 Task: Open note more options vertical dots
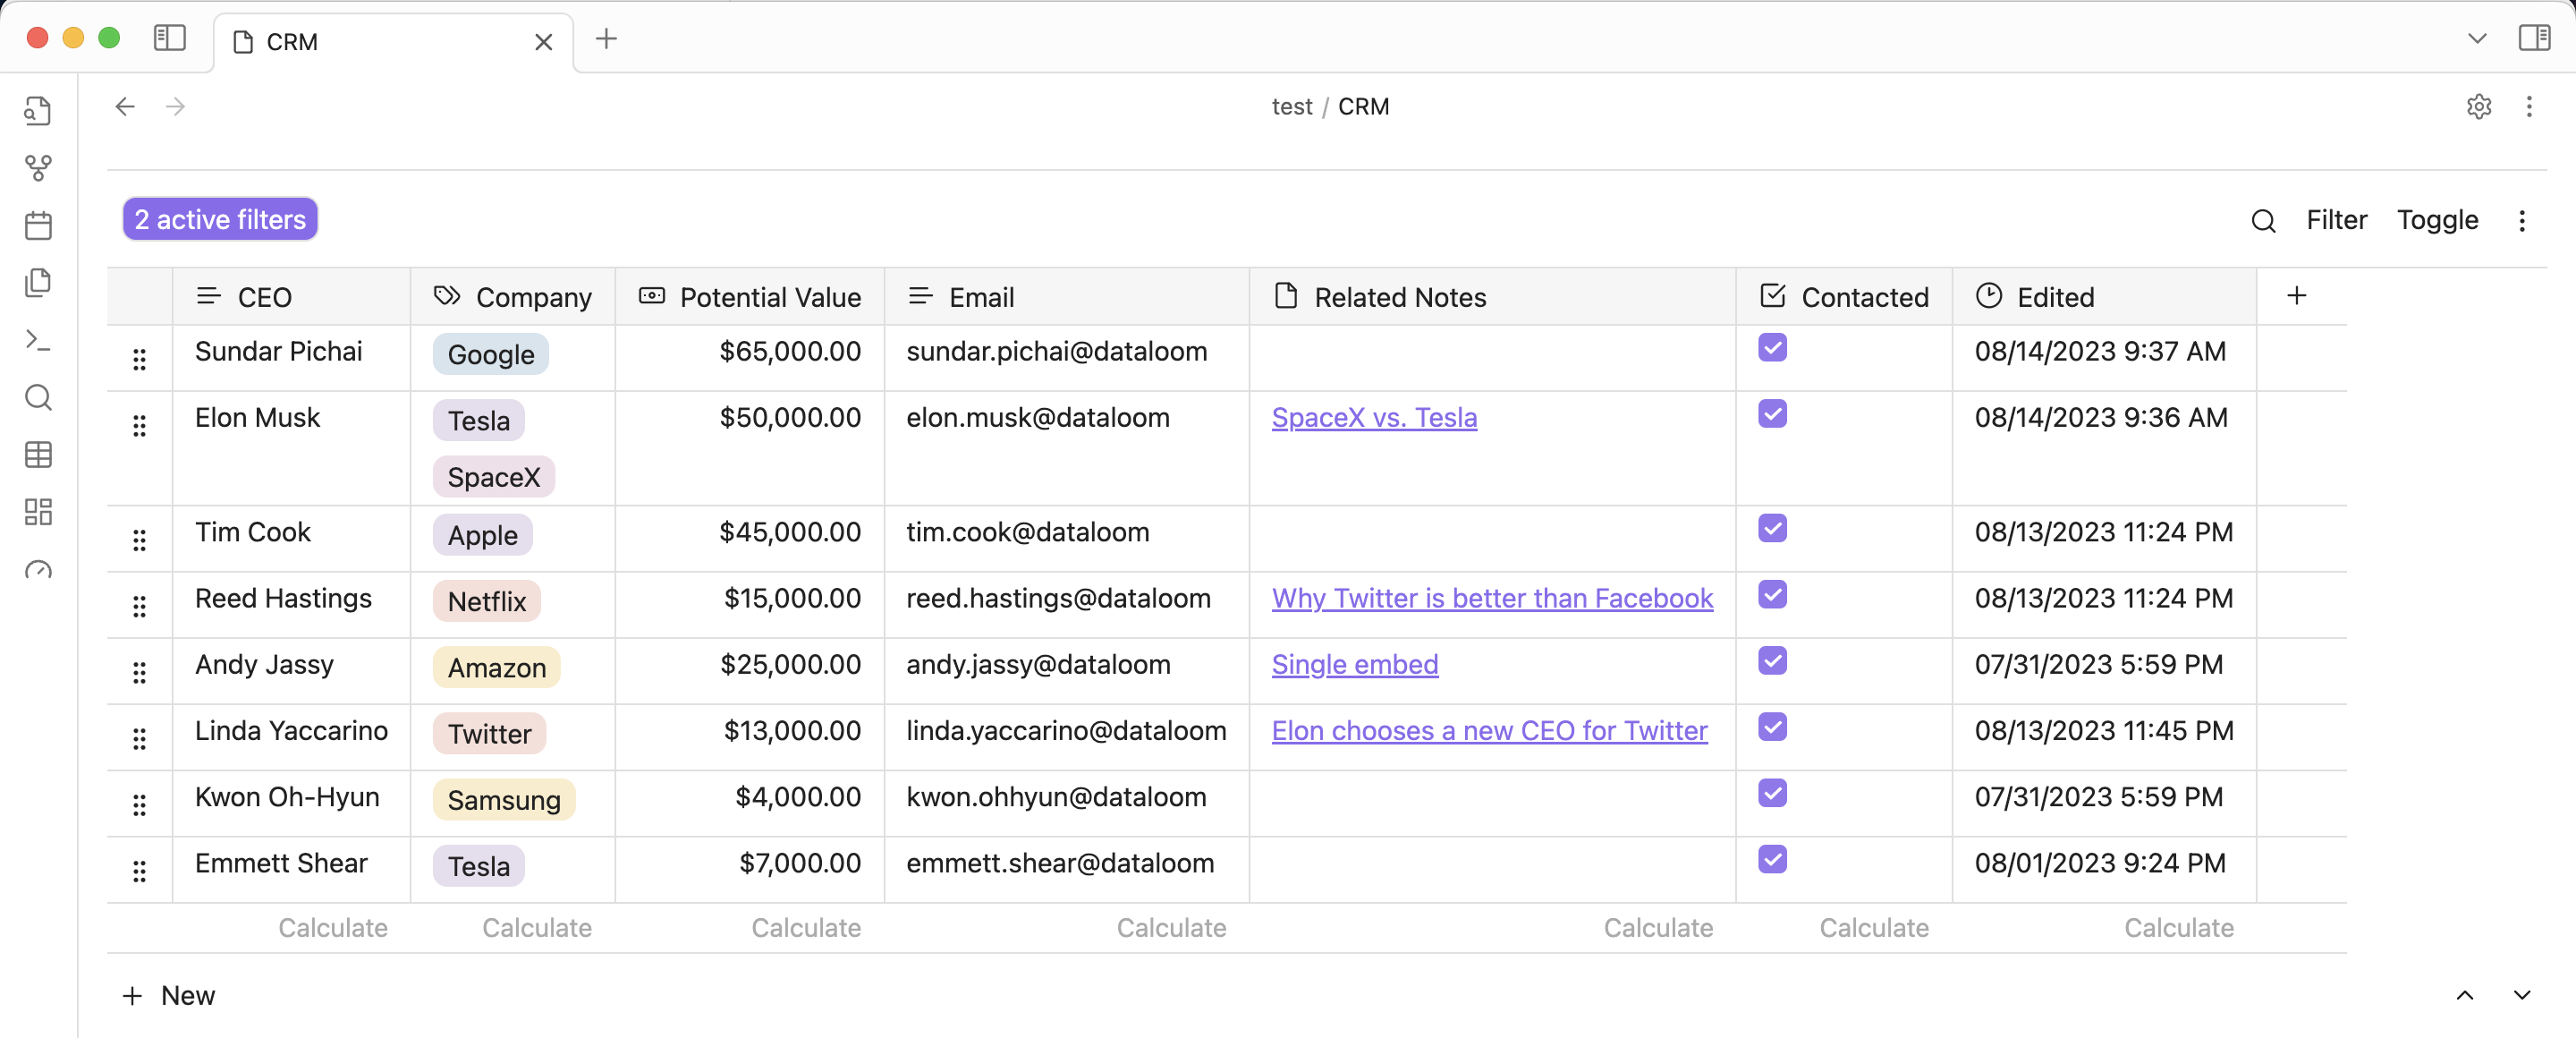pos(2529,106)
